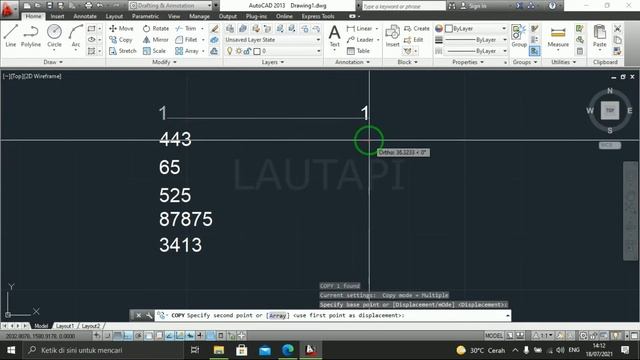Switch to Layout1 tab
The width and height of the screenshot is (640, 360).
pos(64,326)
